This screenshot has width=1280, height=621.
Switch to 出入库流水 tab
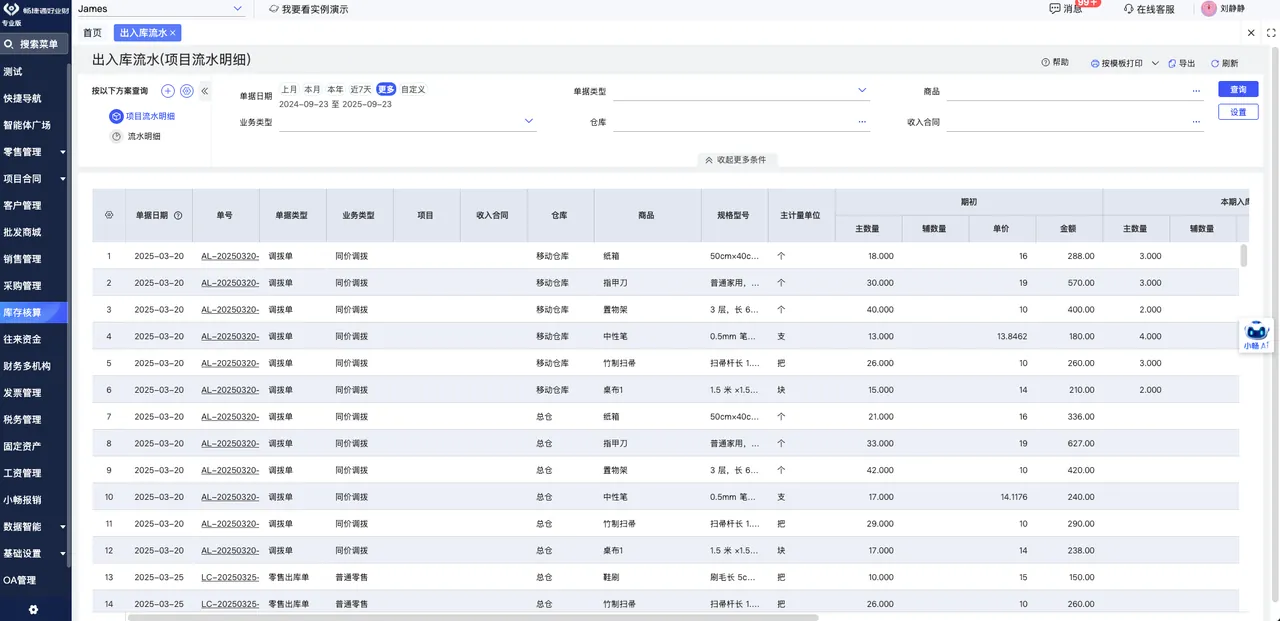(x=147, y=33)
